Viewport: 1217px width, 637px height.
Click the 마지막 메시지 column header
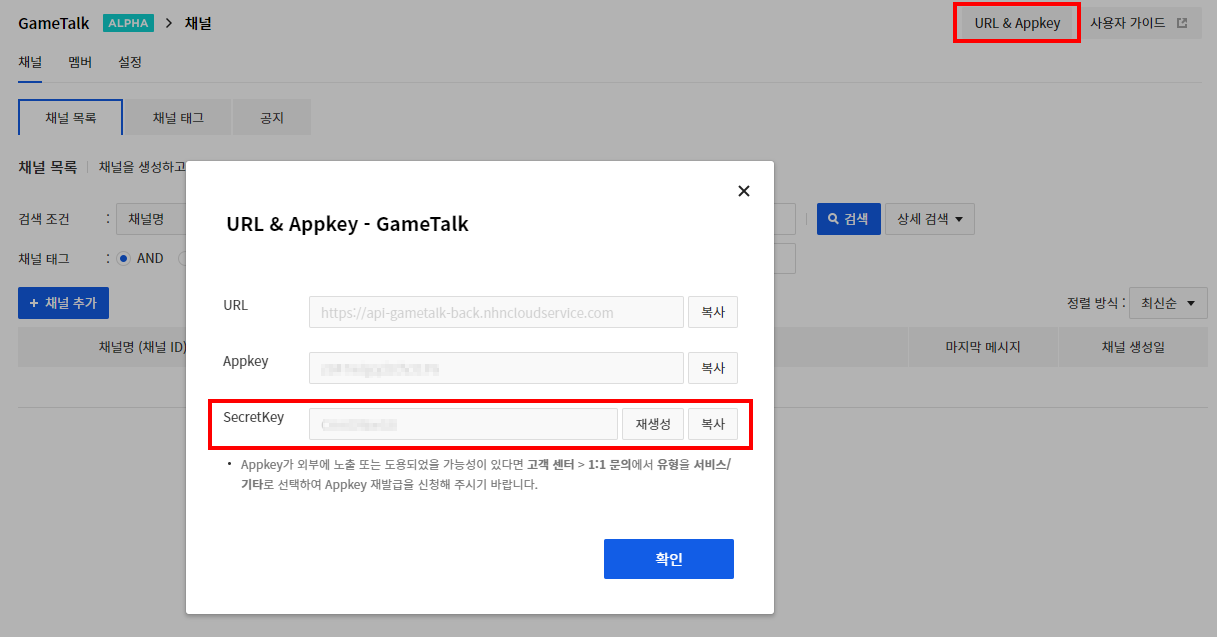point(983,347)
